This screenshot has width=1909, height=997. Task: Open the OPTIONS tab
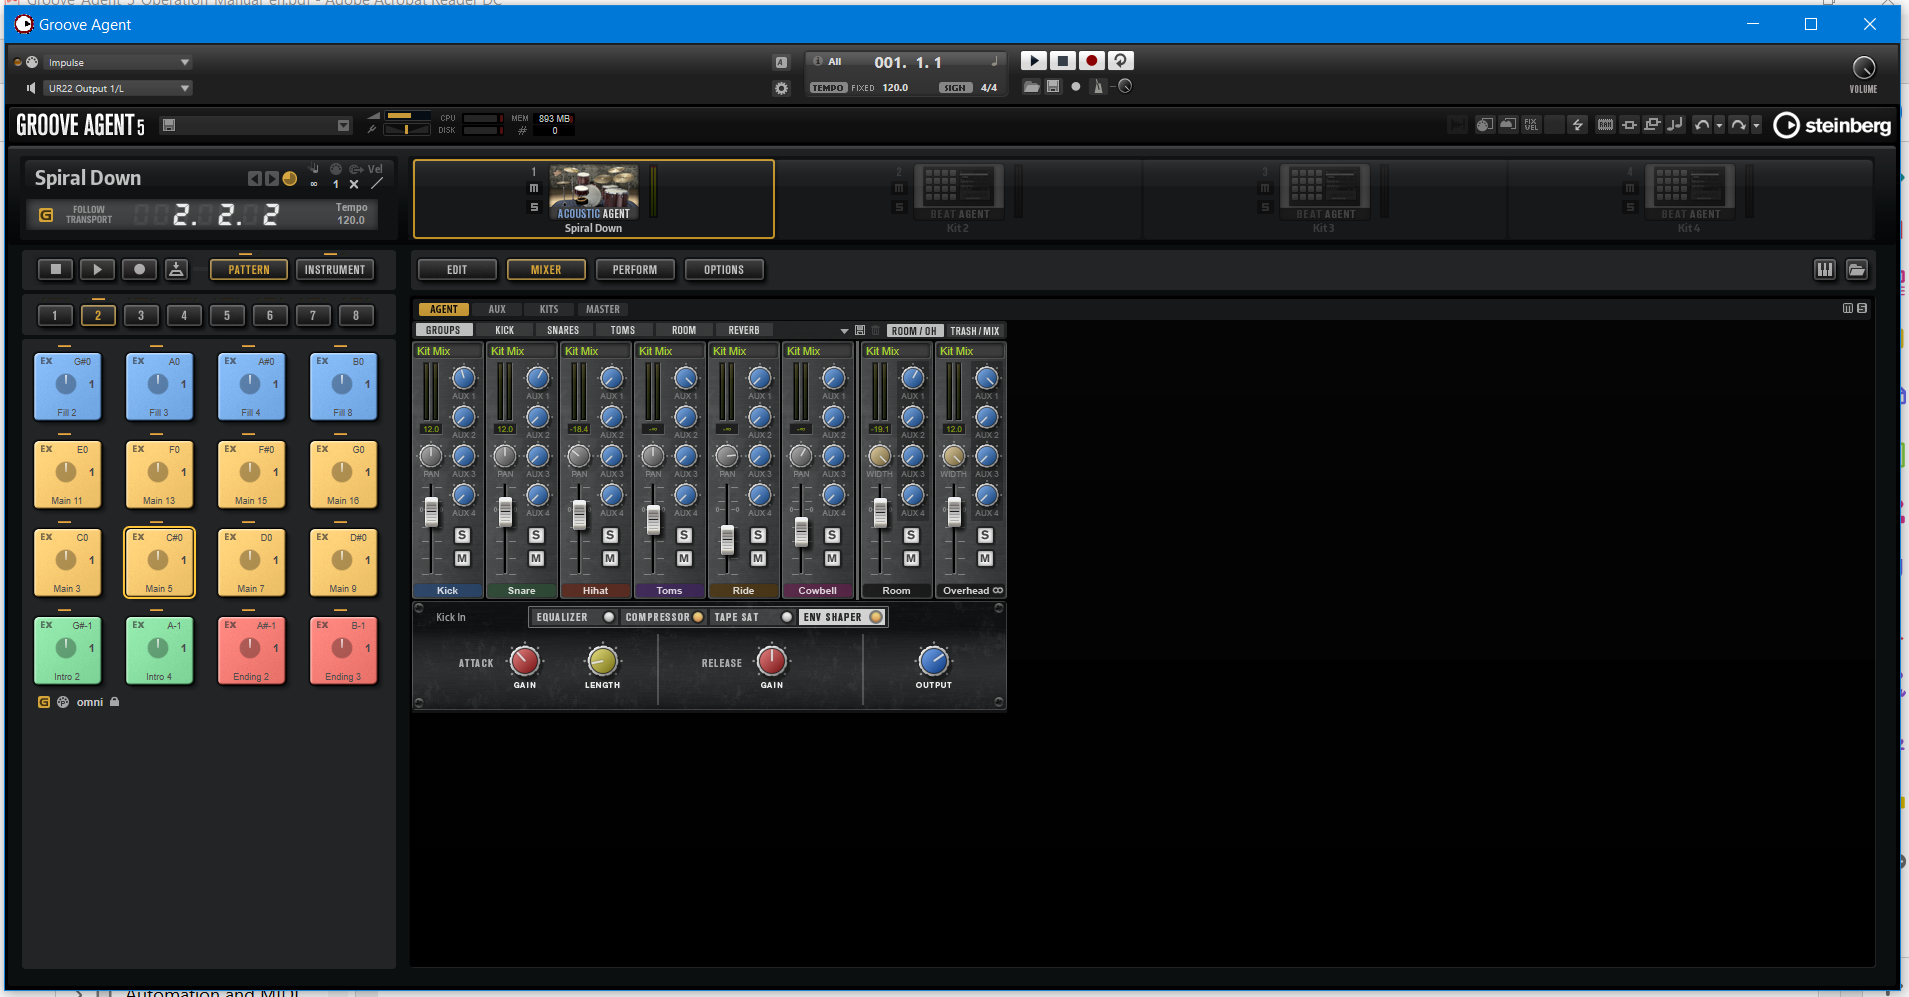pos(724,270)
